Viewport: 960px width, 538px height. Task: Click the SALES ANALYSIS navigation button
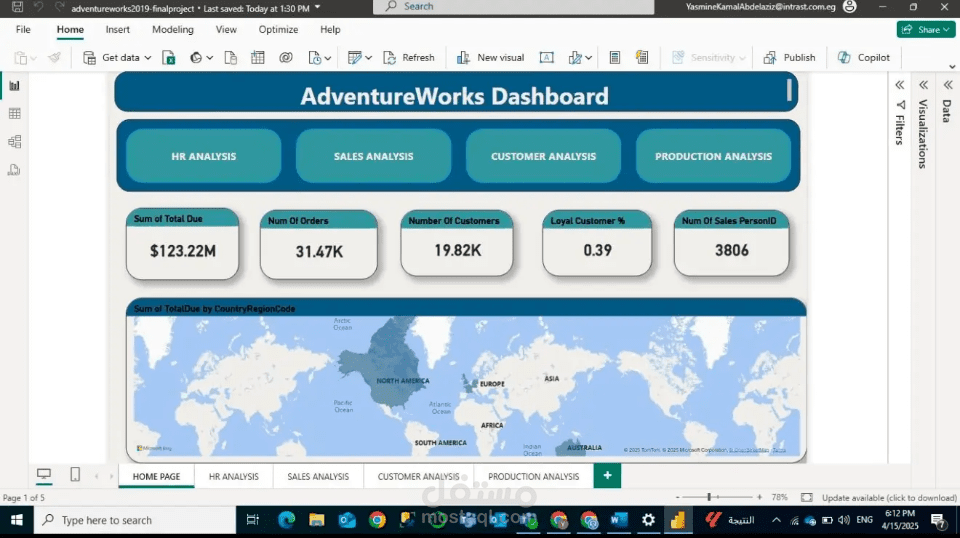[x=373, y=156]
